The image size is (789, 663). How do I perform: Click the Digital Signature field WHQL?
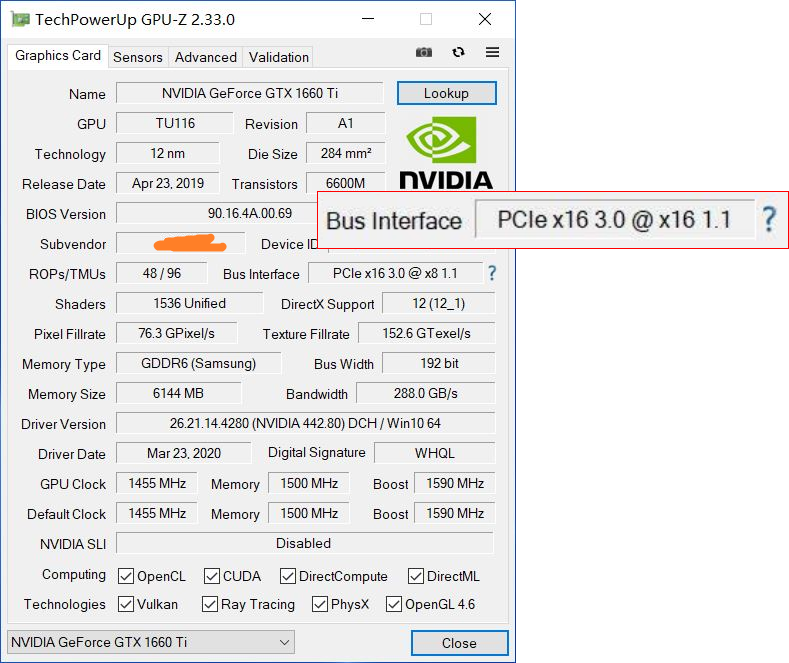[x=434, y=453]
